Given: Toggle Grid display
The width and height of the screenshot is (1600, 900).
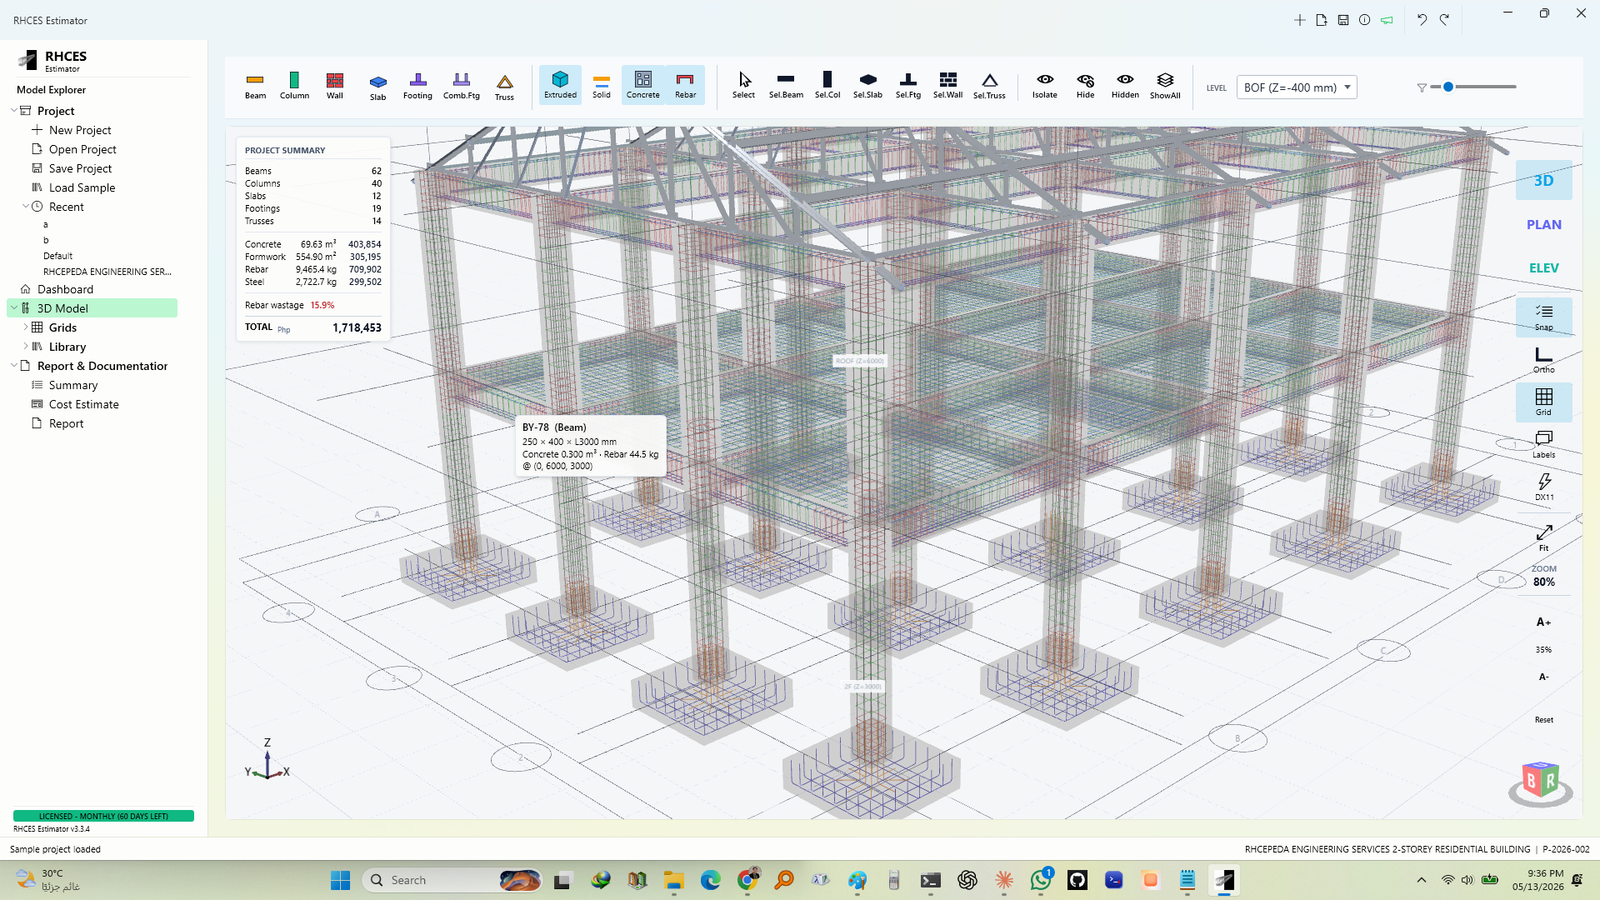Looking at the screenshot, I should (1544, 402).
